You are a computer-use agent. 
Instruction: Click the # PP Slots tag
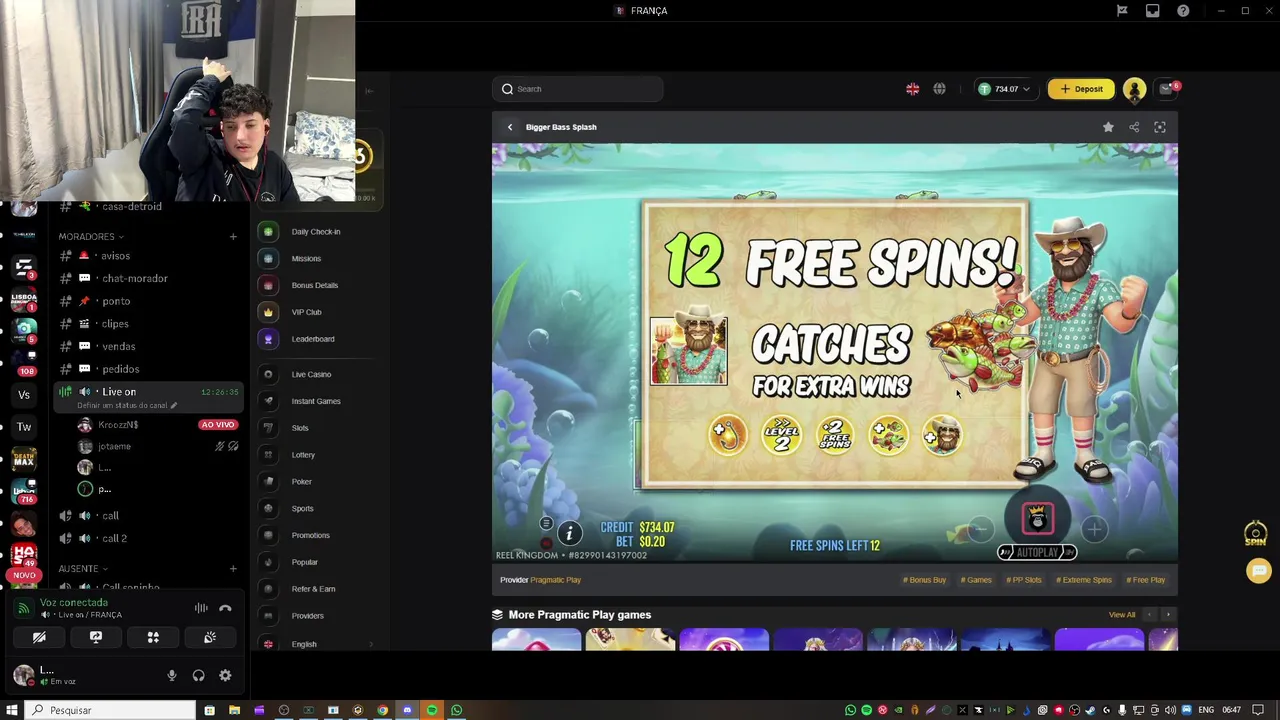pos(1024,580)
